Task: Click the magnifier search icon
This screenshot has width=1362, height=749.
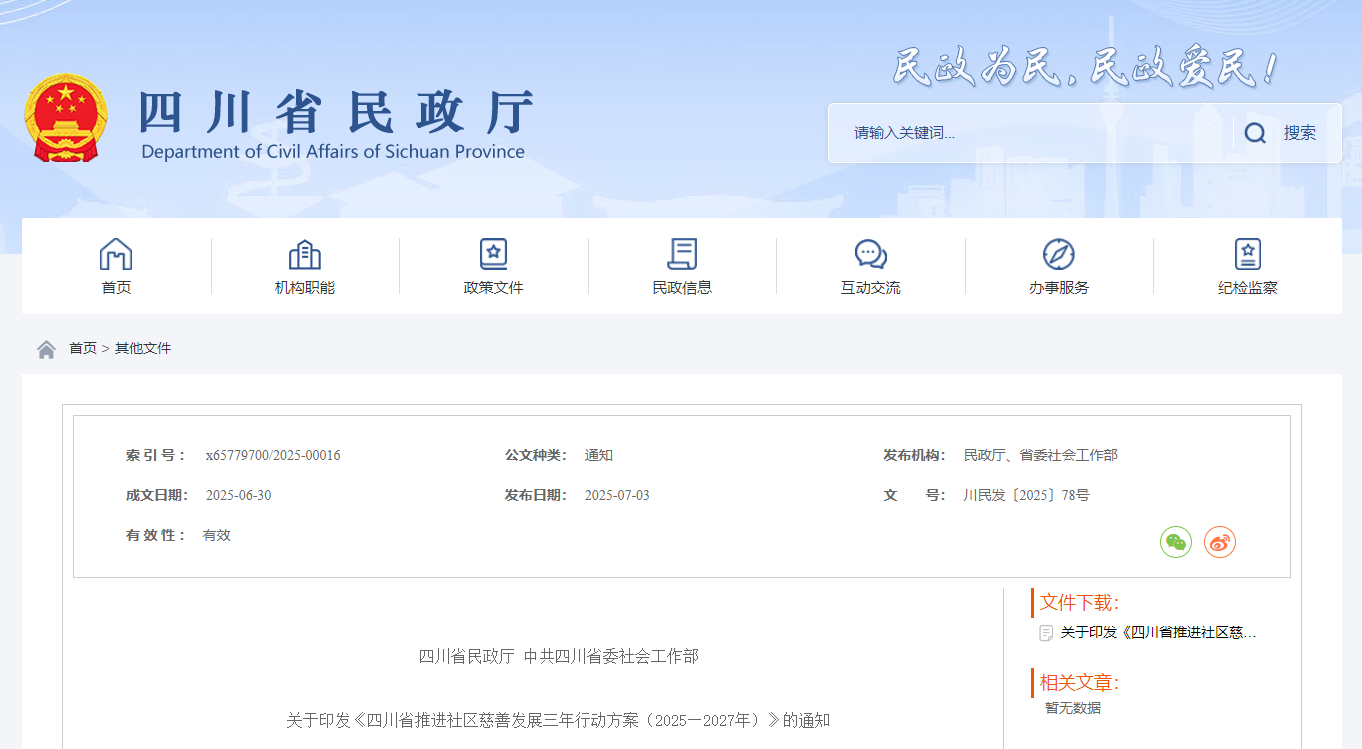Action: point(1255,133)
